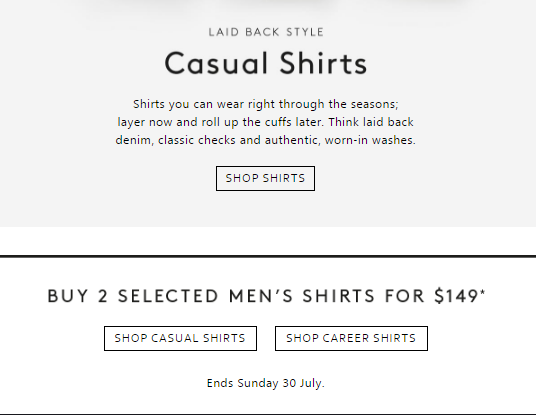Click the $149 price in the promo heading
Image resolution: width=536 pixels, height=415 pixels.
(x=456, y=296)
